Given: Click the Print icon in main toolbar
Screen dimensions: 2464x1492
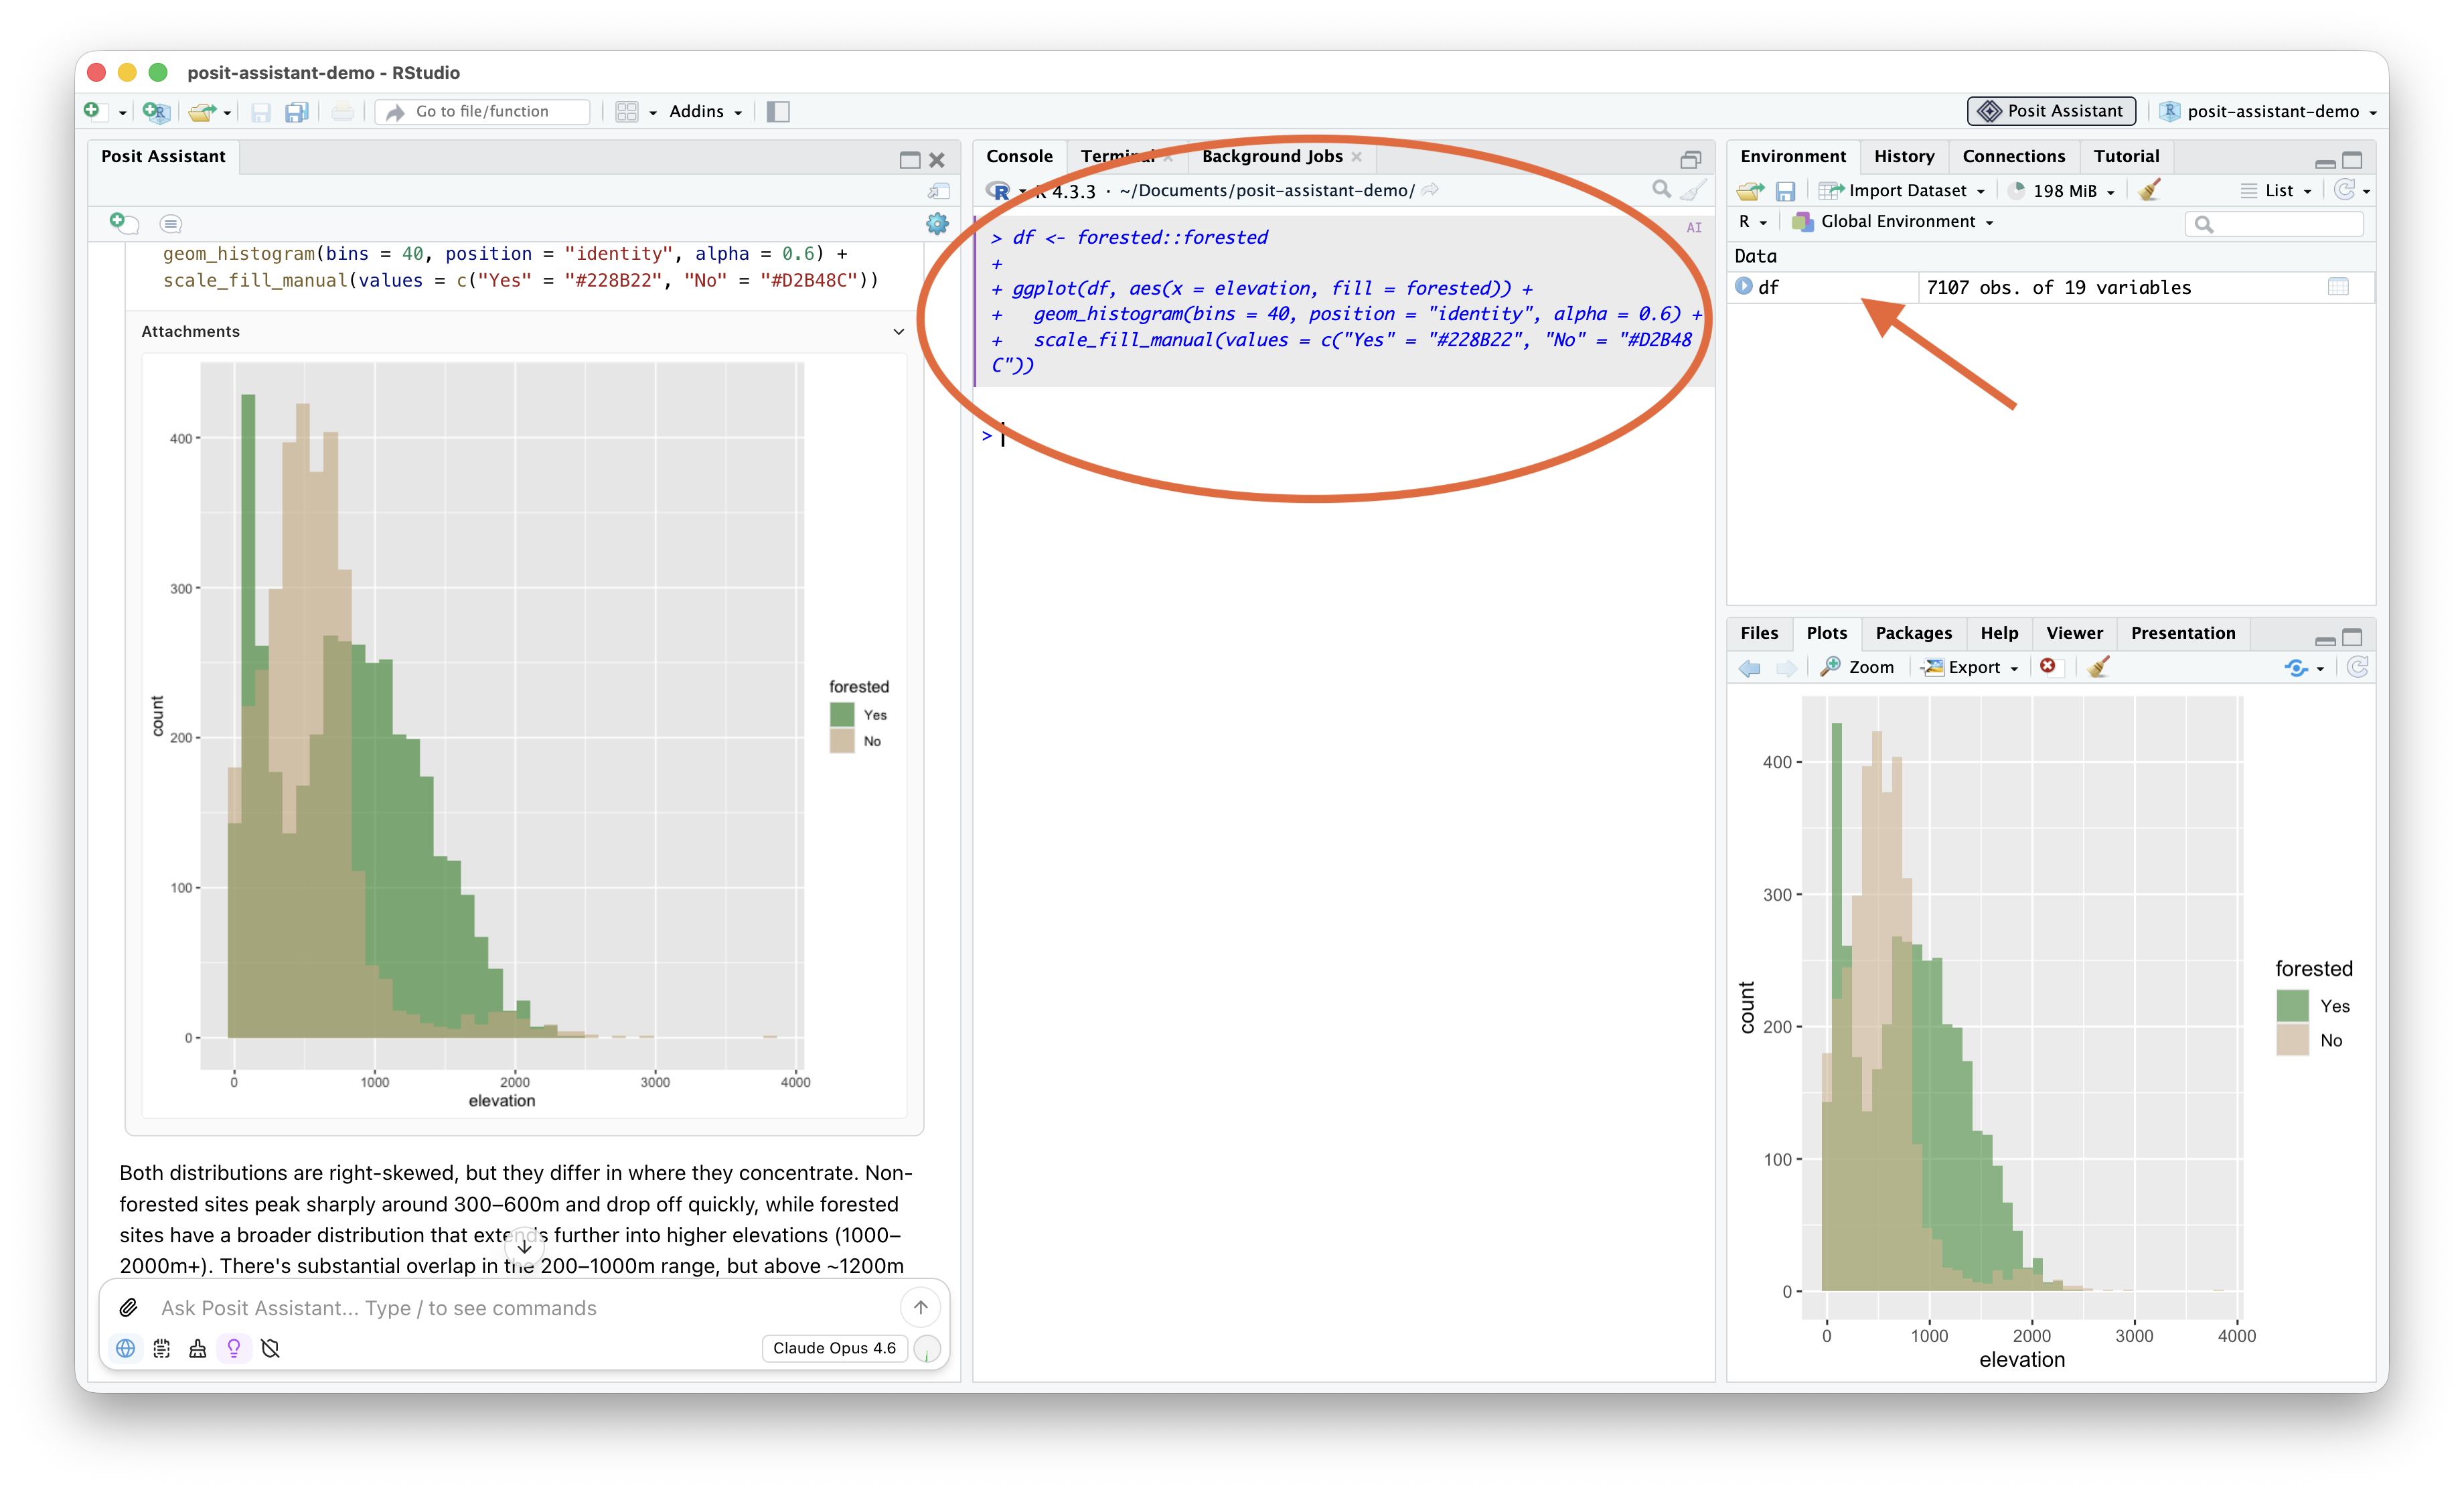Looking at the screenshot, I should coord(342,112).
